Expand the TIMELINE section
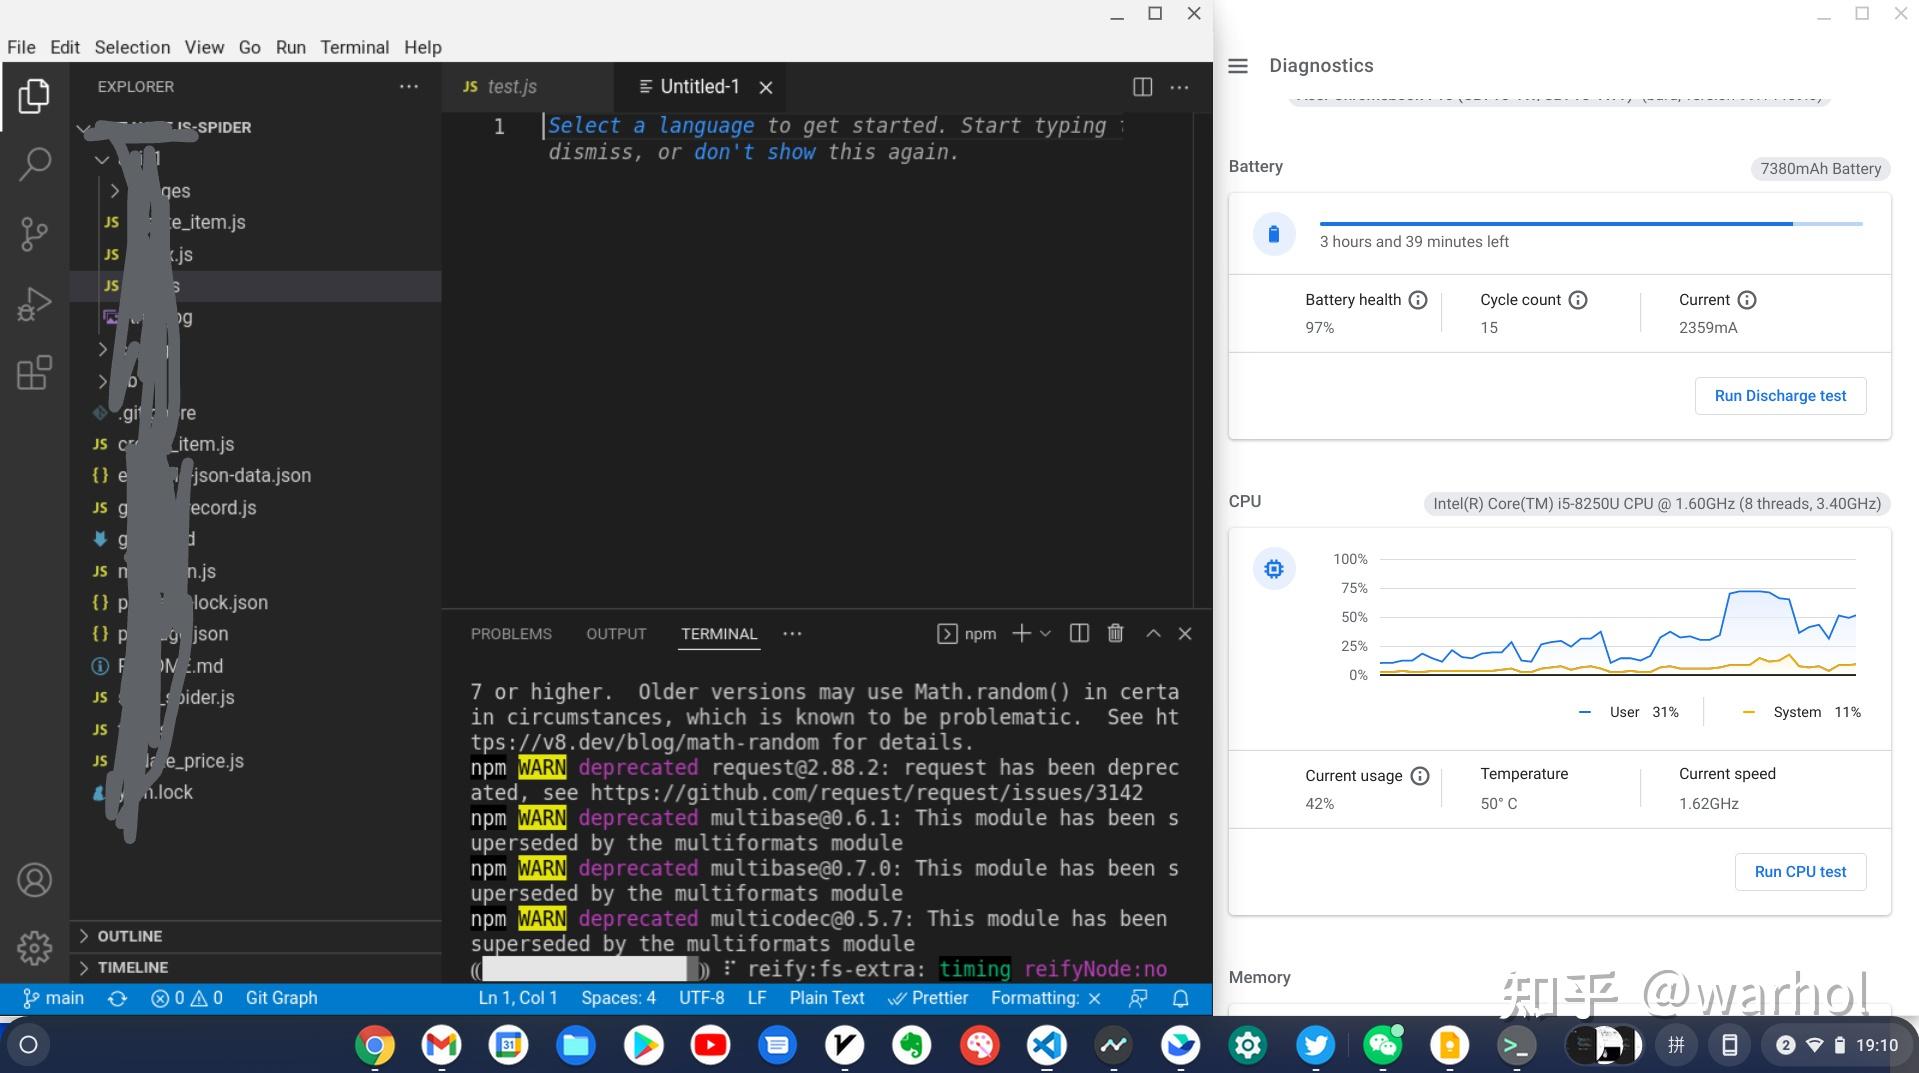Screen dimensions: 1919x1073 pyautogui.click(x=255, y=967)
